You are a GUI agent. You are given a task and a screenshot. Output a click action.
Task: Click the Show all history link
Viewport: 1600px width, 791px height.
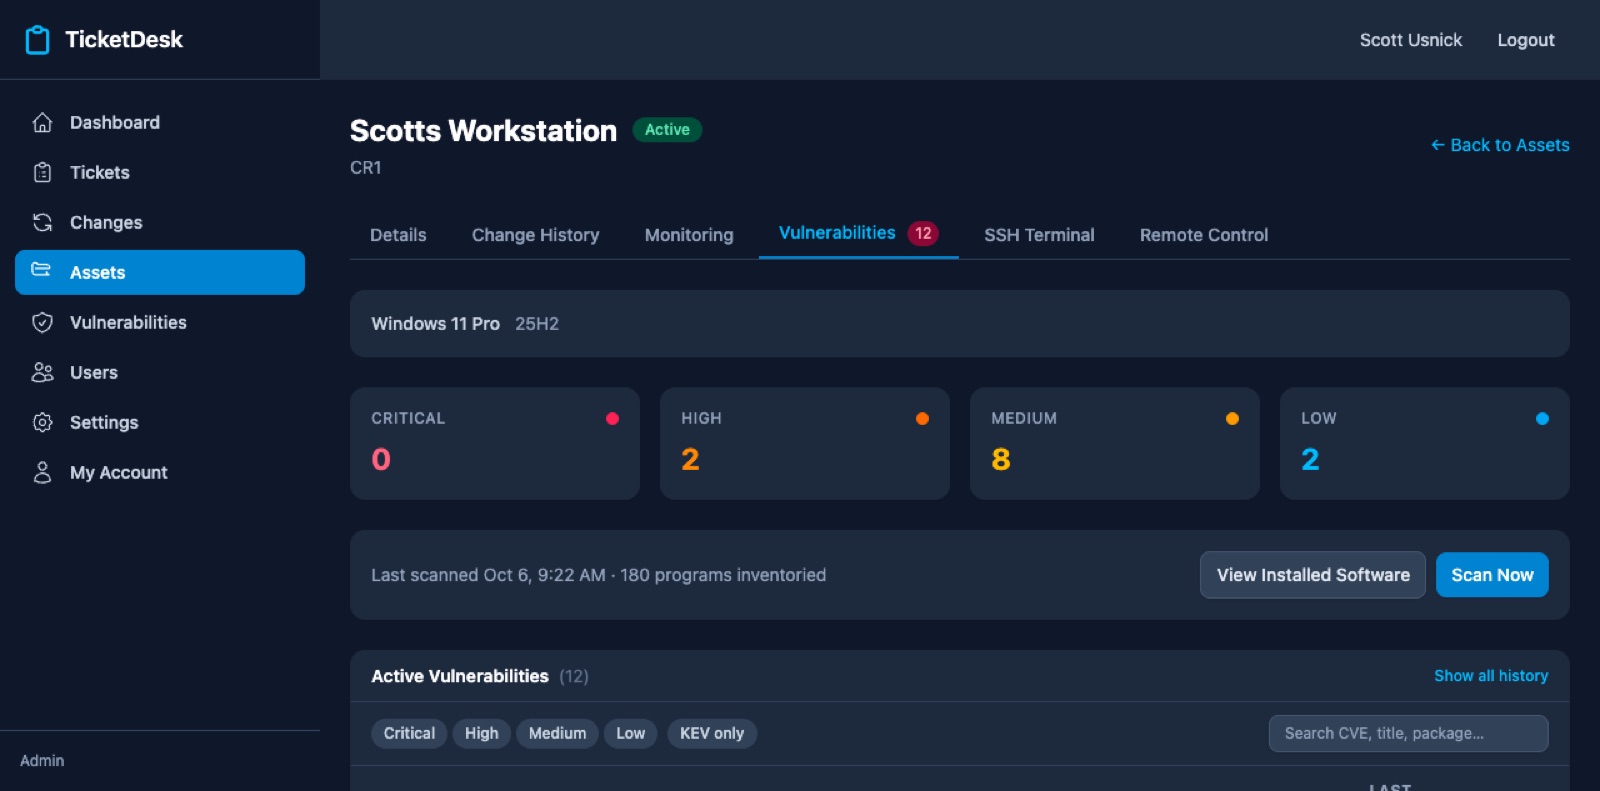click(x=1491, y=676)
